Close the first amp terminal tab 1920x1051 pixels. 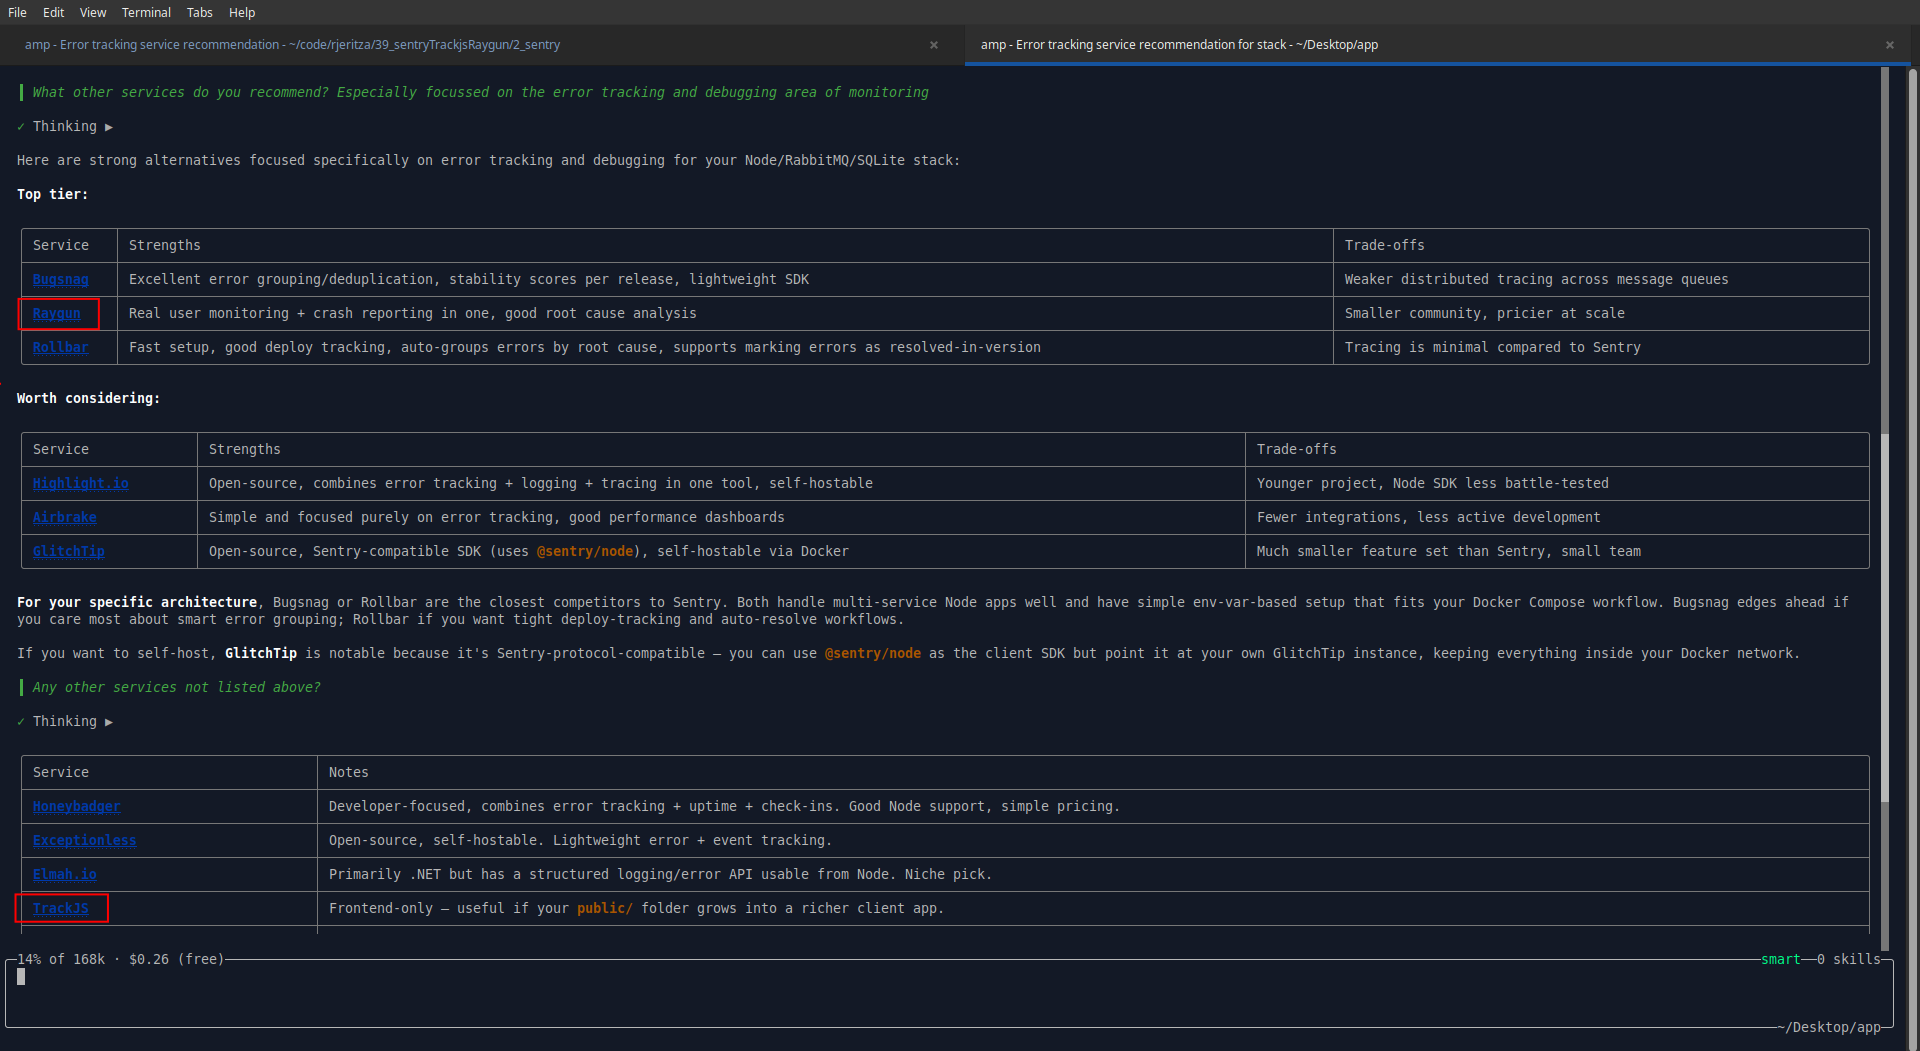click(x=933, y=45)
